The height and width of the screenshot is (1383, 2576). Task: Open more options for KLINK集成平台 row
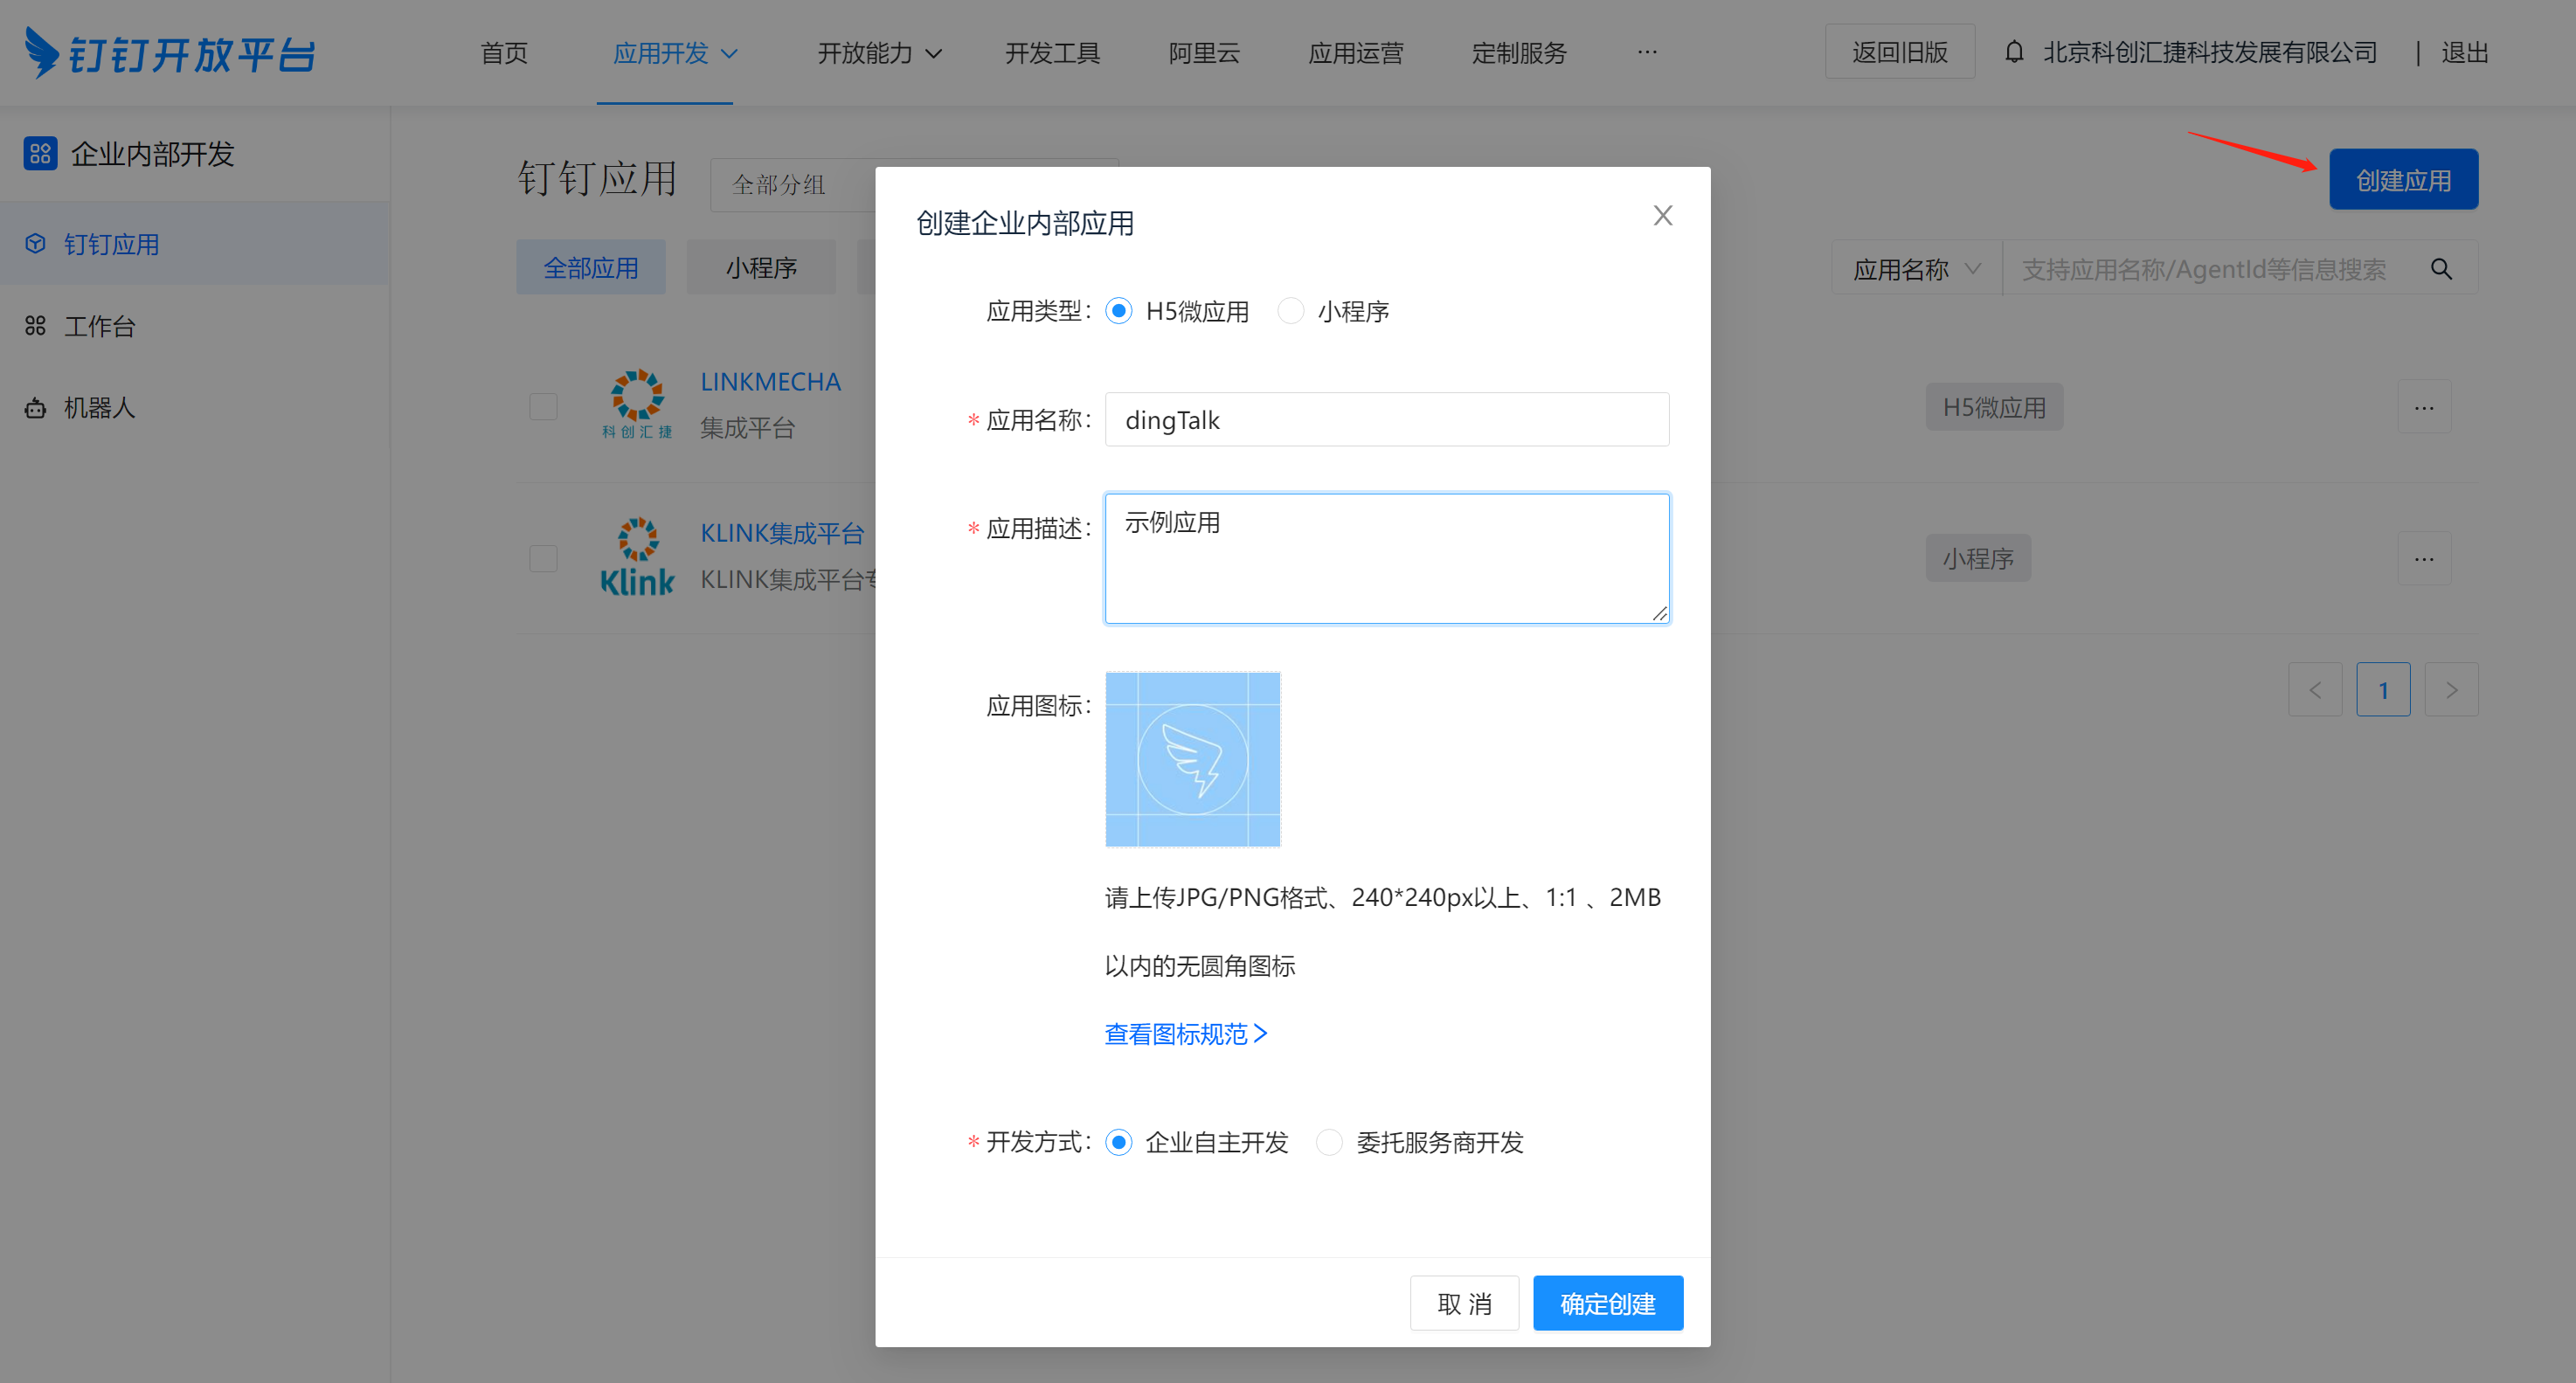[2424, 558]
